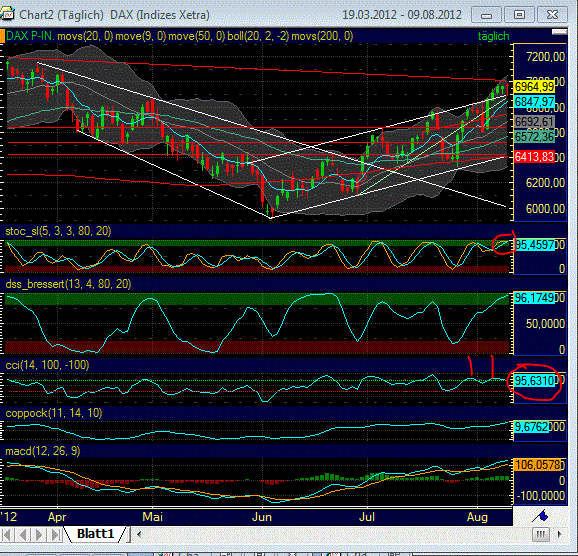This screenshot has height=556, width=578.
Task: Click the date range 19.03.2012 - 09.08.2012
Action: pos(402,15)
